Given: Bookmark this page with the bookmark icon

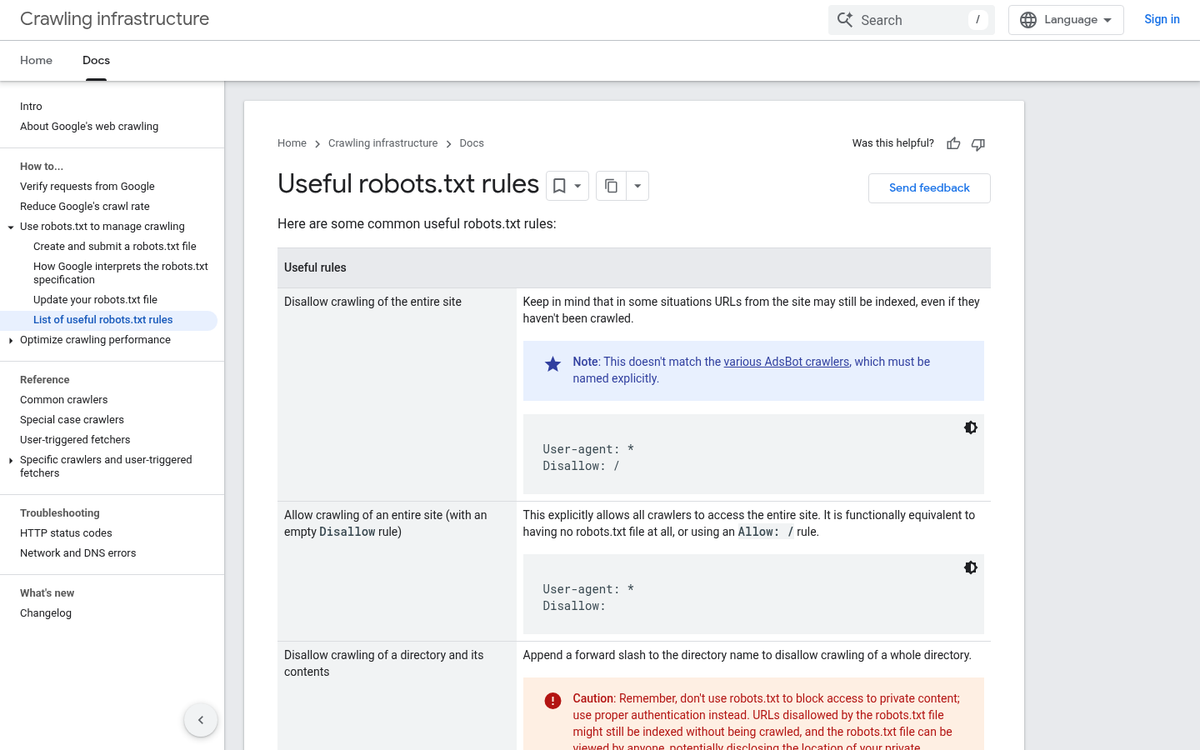Looking at the screenshot, I should (x=559, y=186).
